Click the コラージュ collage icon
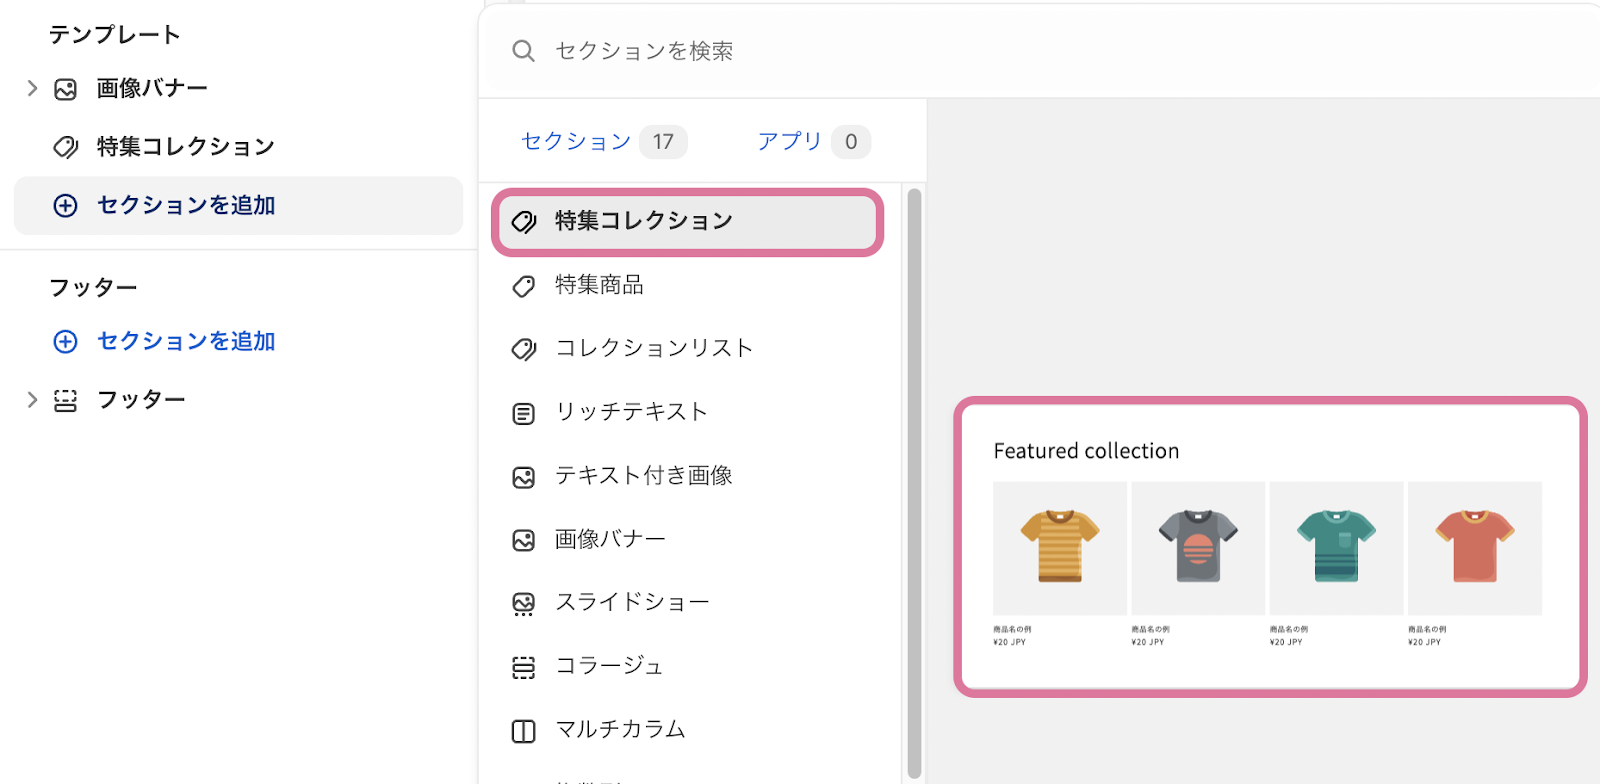Image resolution: width=1600 pixels, height=784 pixels. coord(523,667)
